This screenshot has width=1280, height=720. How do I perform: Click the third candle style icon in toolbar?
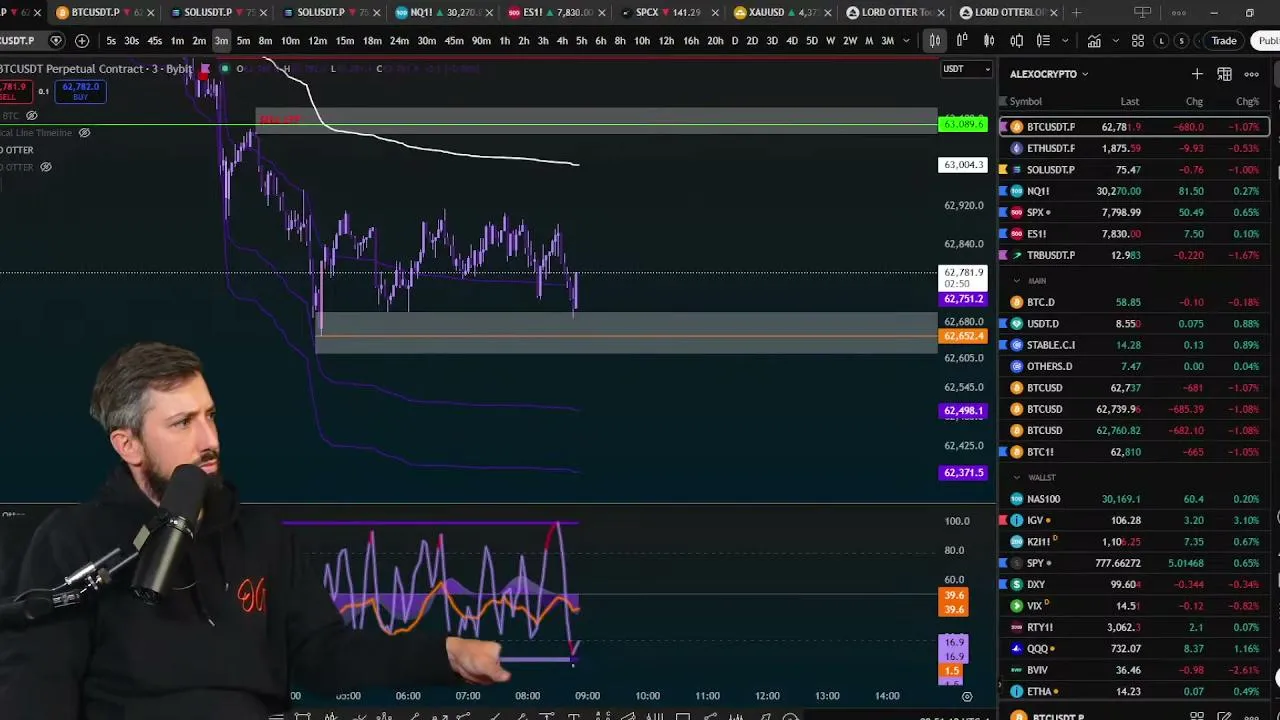(989, 41)
